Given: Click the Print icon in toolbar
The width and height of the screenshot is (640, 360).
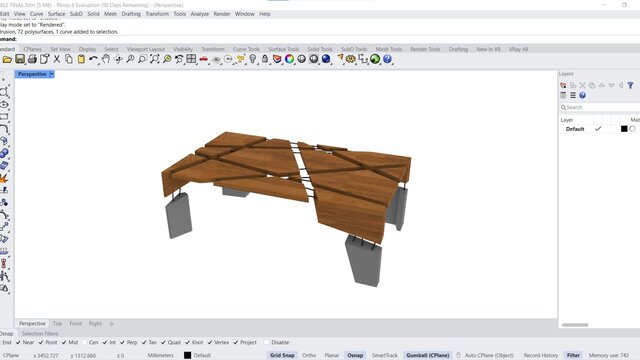Looking at the screenshot, I should click(32, 59).
